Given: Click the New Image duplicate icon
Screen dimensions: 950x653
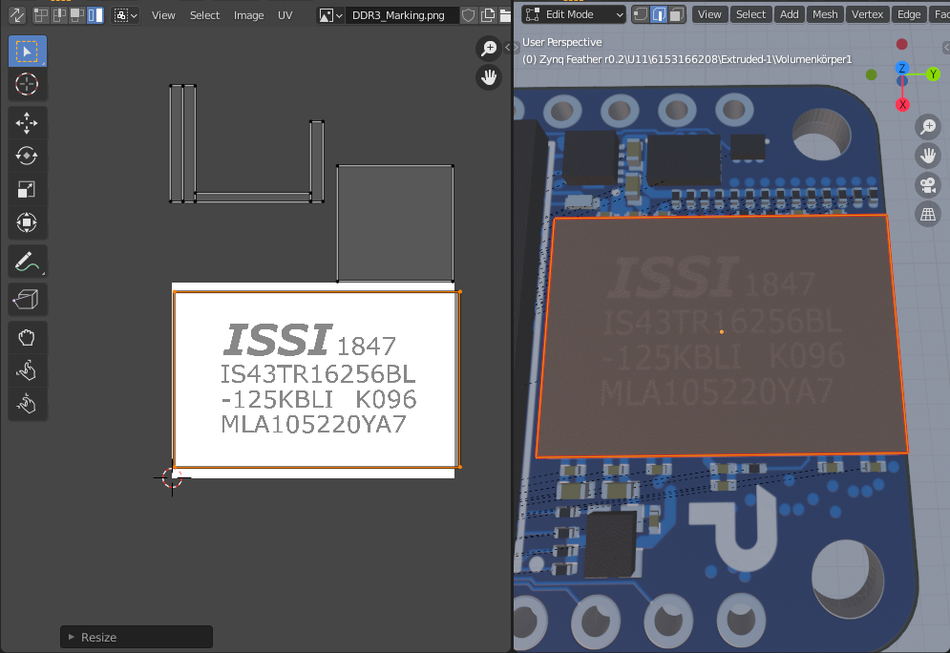Looking at the screenshot, I should click(x=487, y=15).
